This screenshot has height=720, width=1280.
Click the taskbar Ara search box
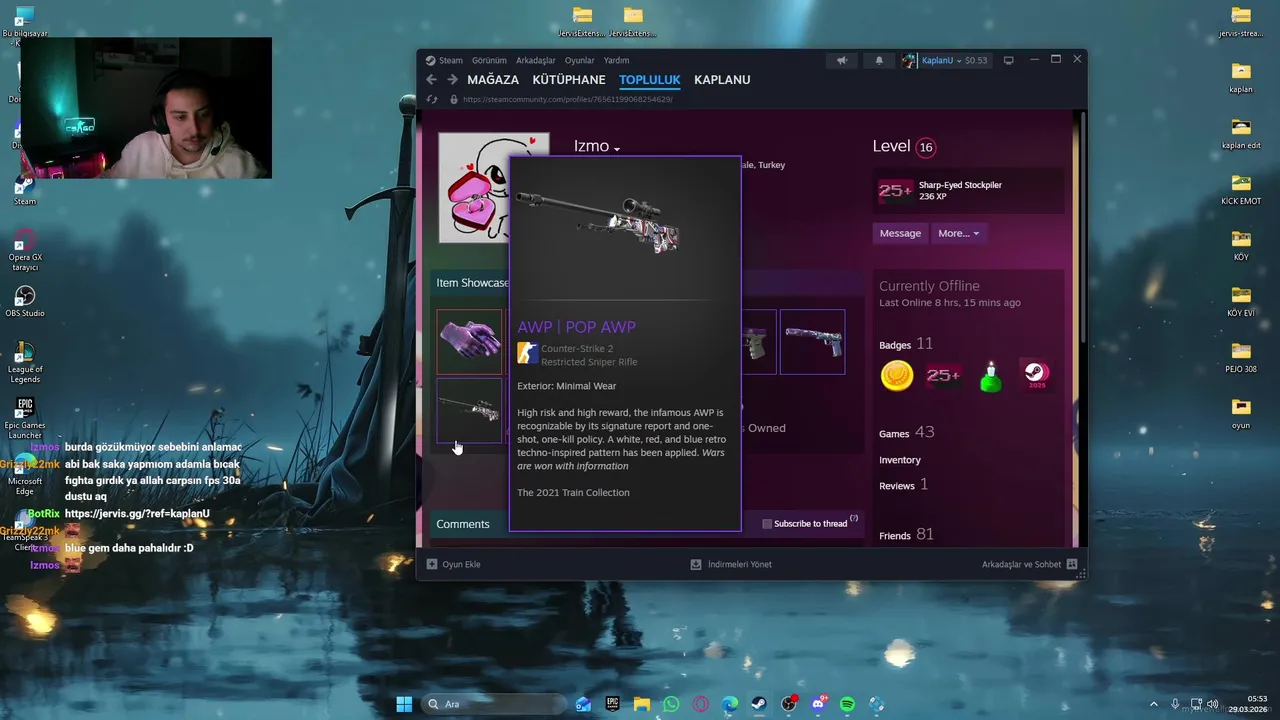[492, 704]
